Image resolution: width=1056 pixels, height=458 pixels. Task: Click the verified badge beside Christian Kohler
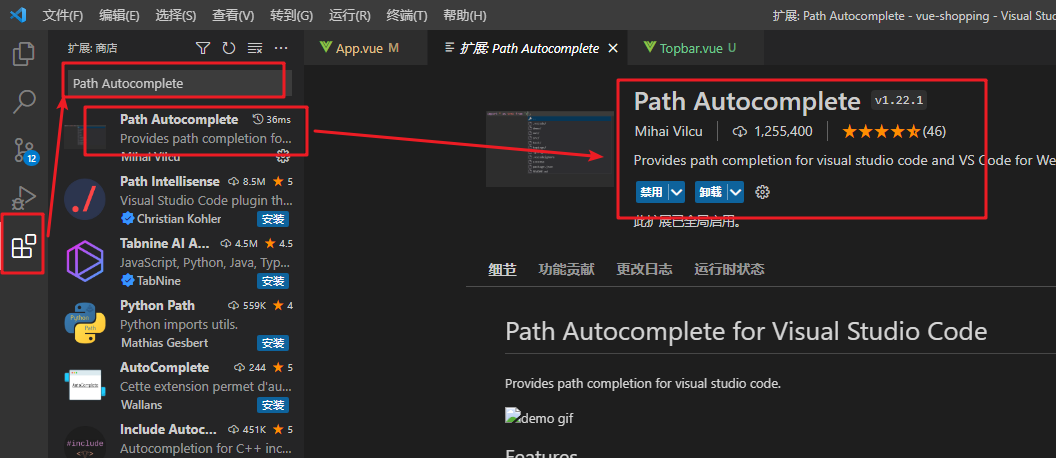(x=127, y=219)
